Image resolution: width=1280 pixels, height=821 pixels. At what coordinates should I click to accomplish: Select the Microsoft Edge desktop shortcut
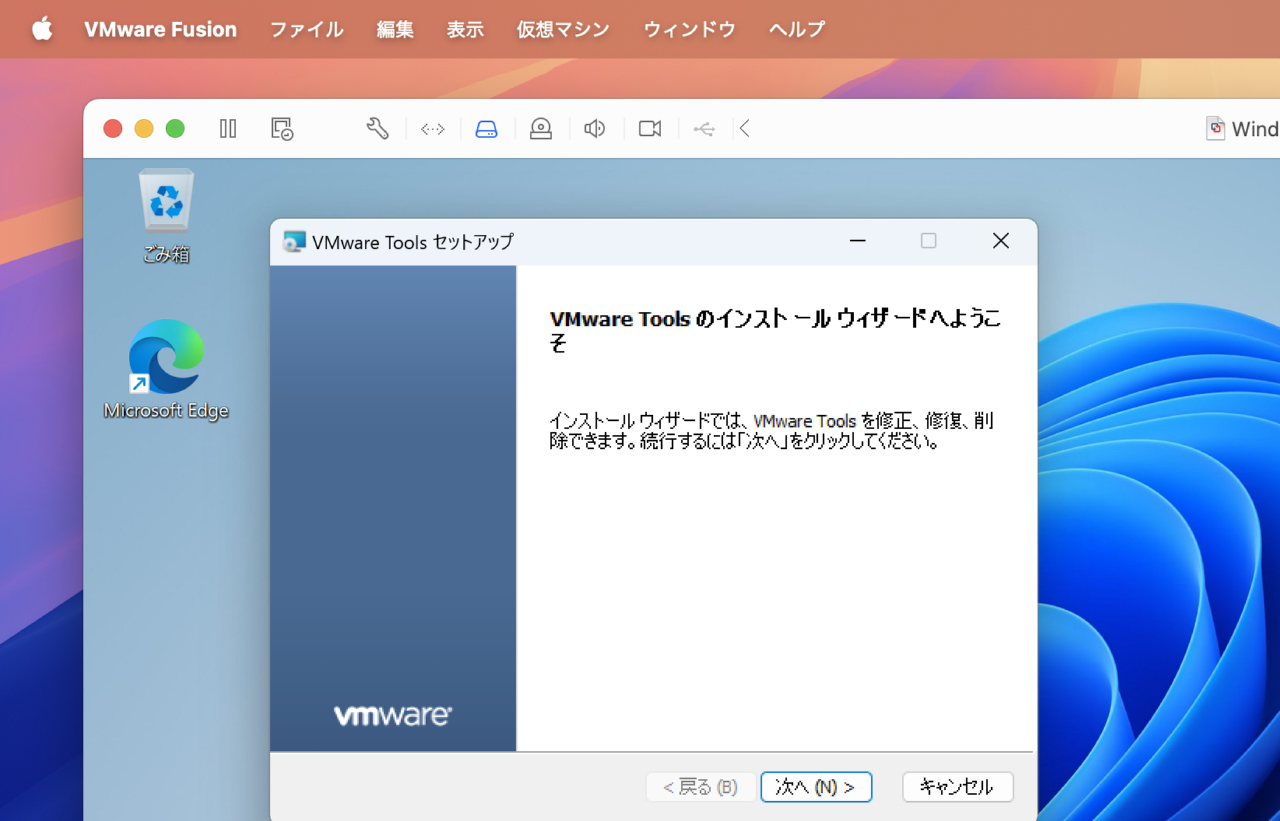click(166, 370)
